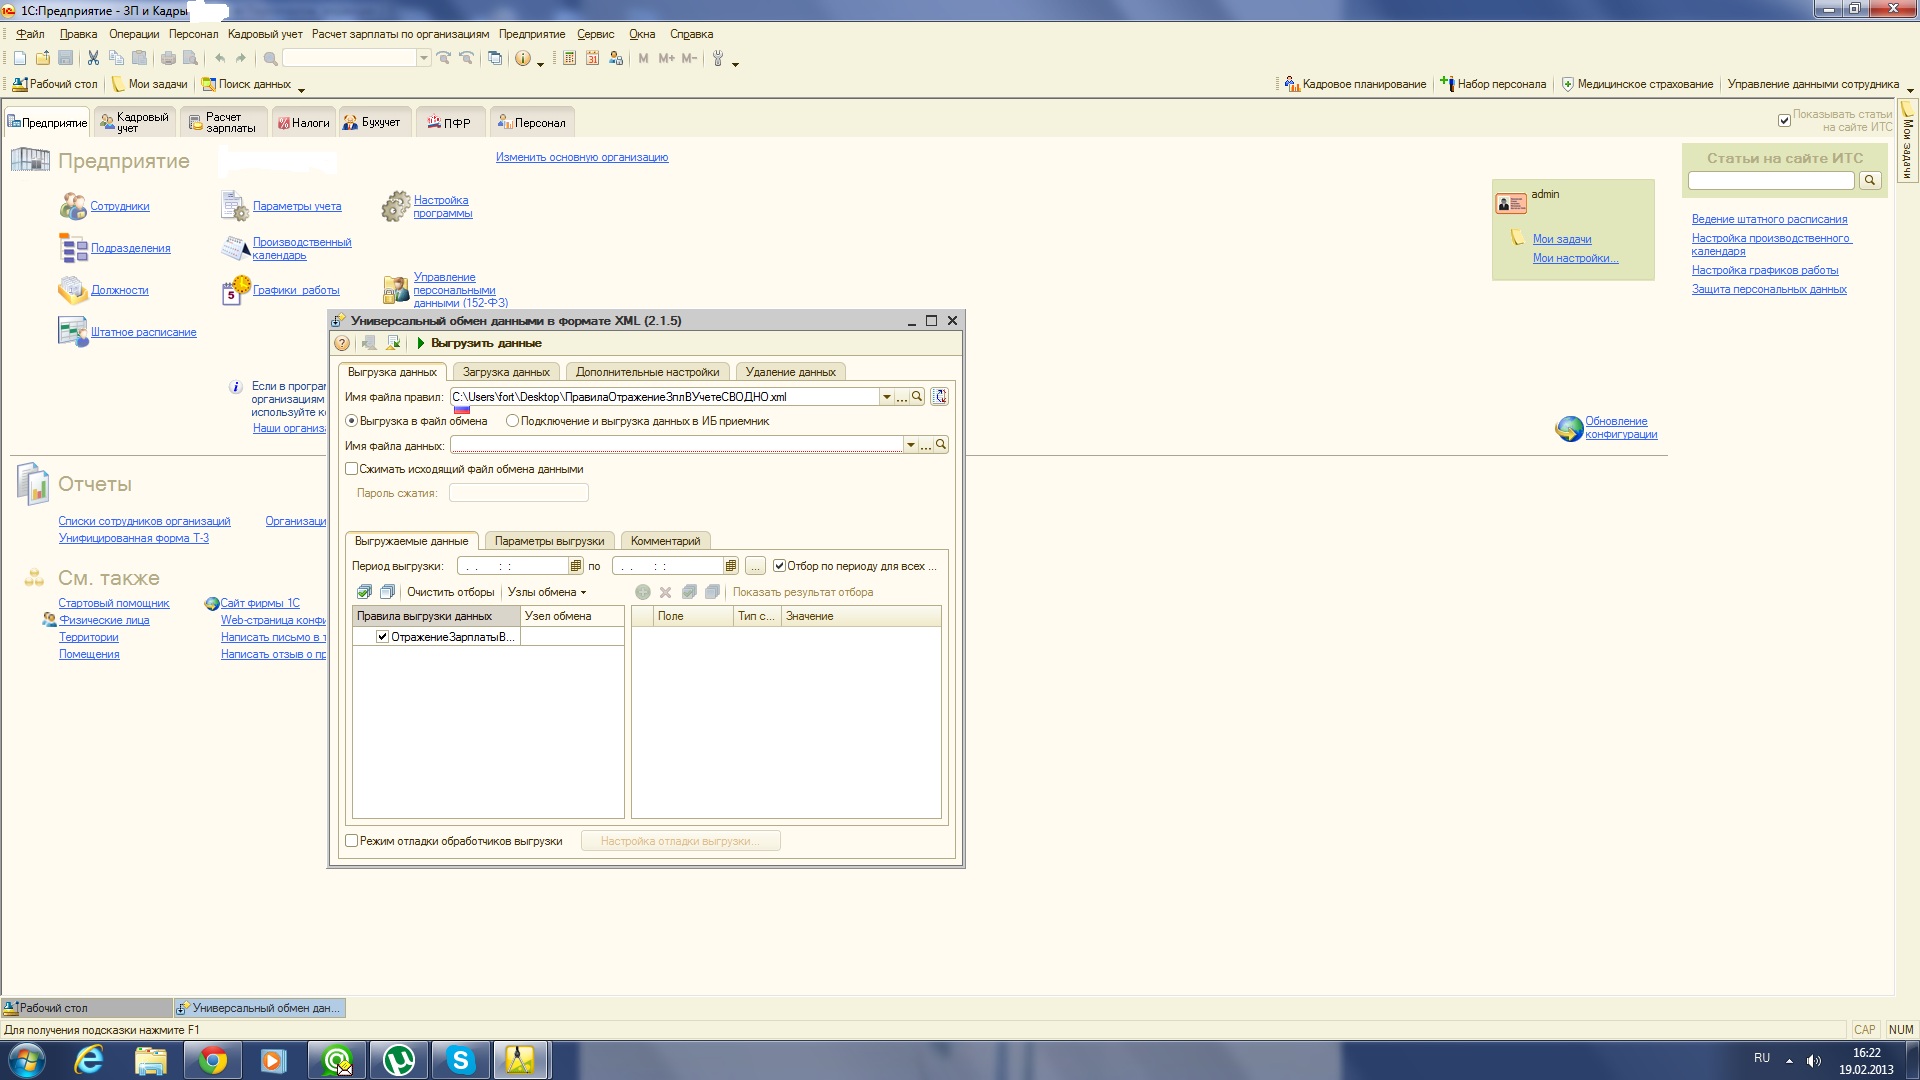The image size is (1920, 1080).
Task: Expand the Имя файла правил dropdown arrow
Action: [886, 397]
